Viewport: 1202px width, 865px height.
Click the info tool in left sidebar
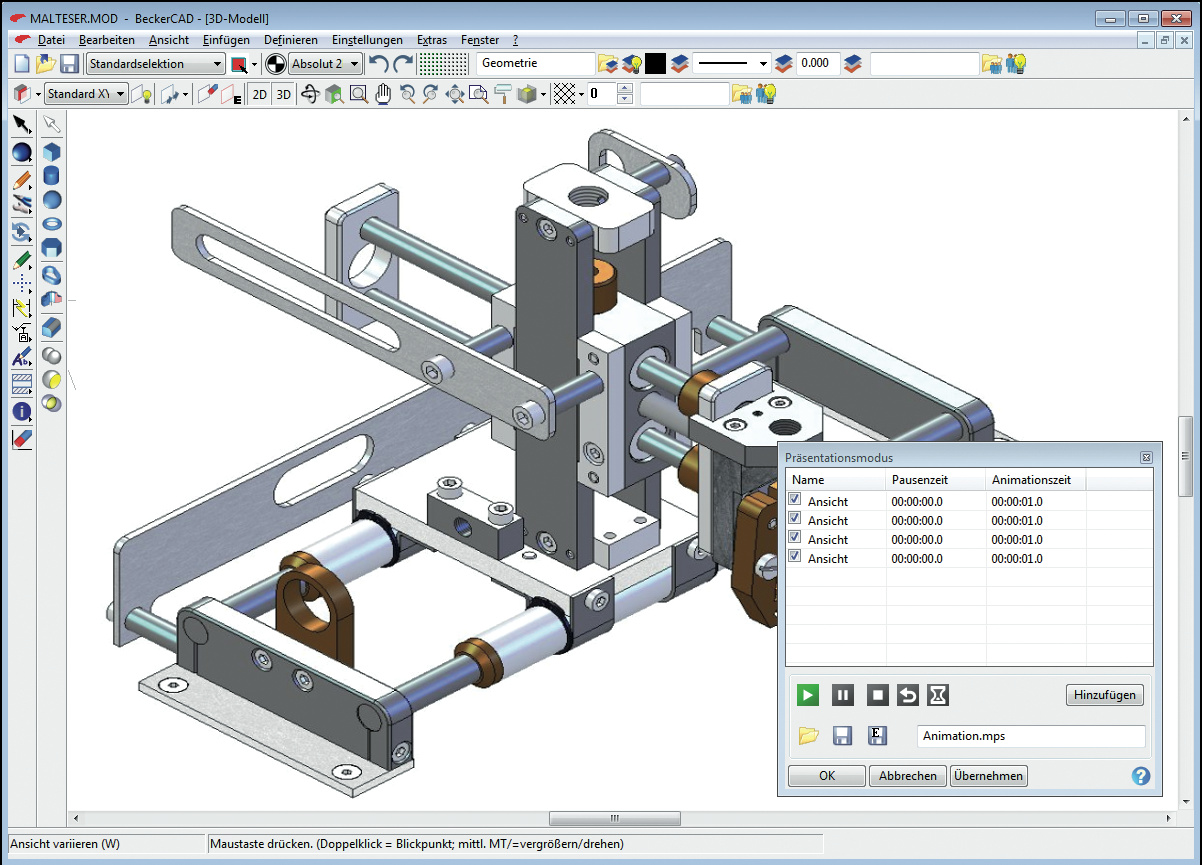22,411
